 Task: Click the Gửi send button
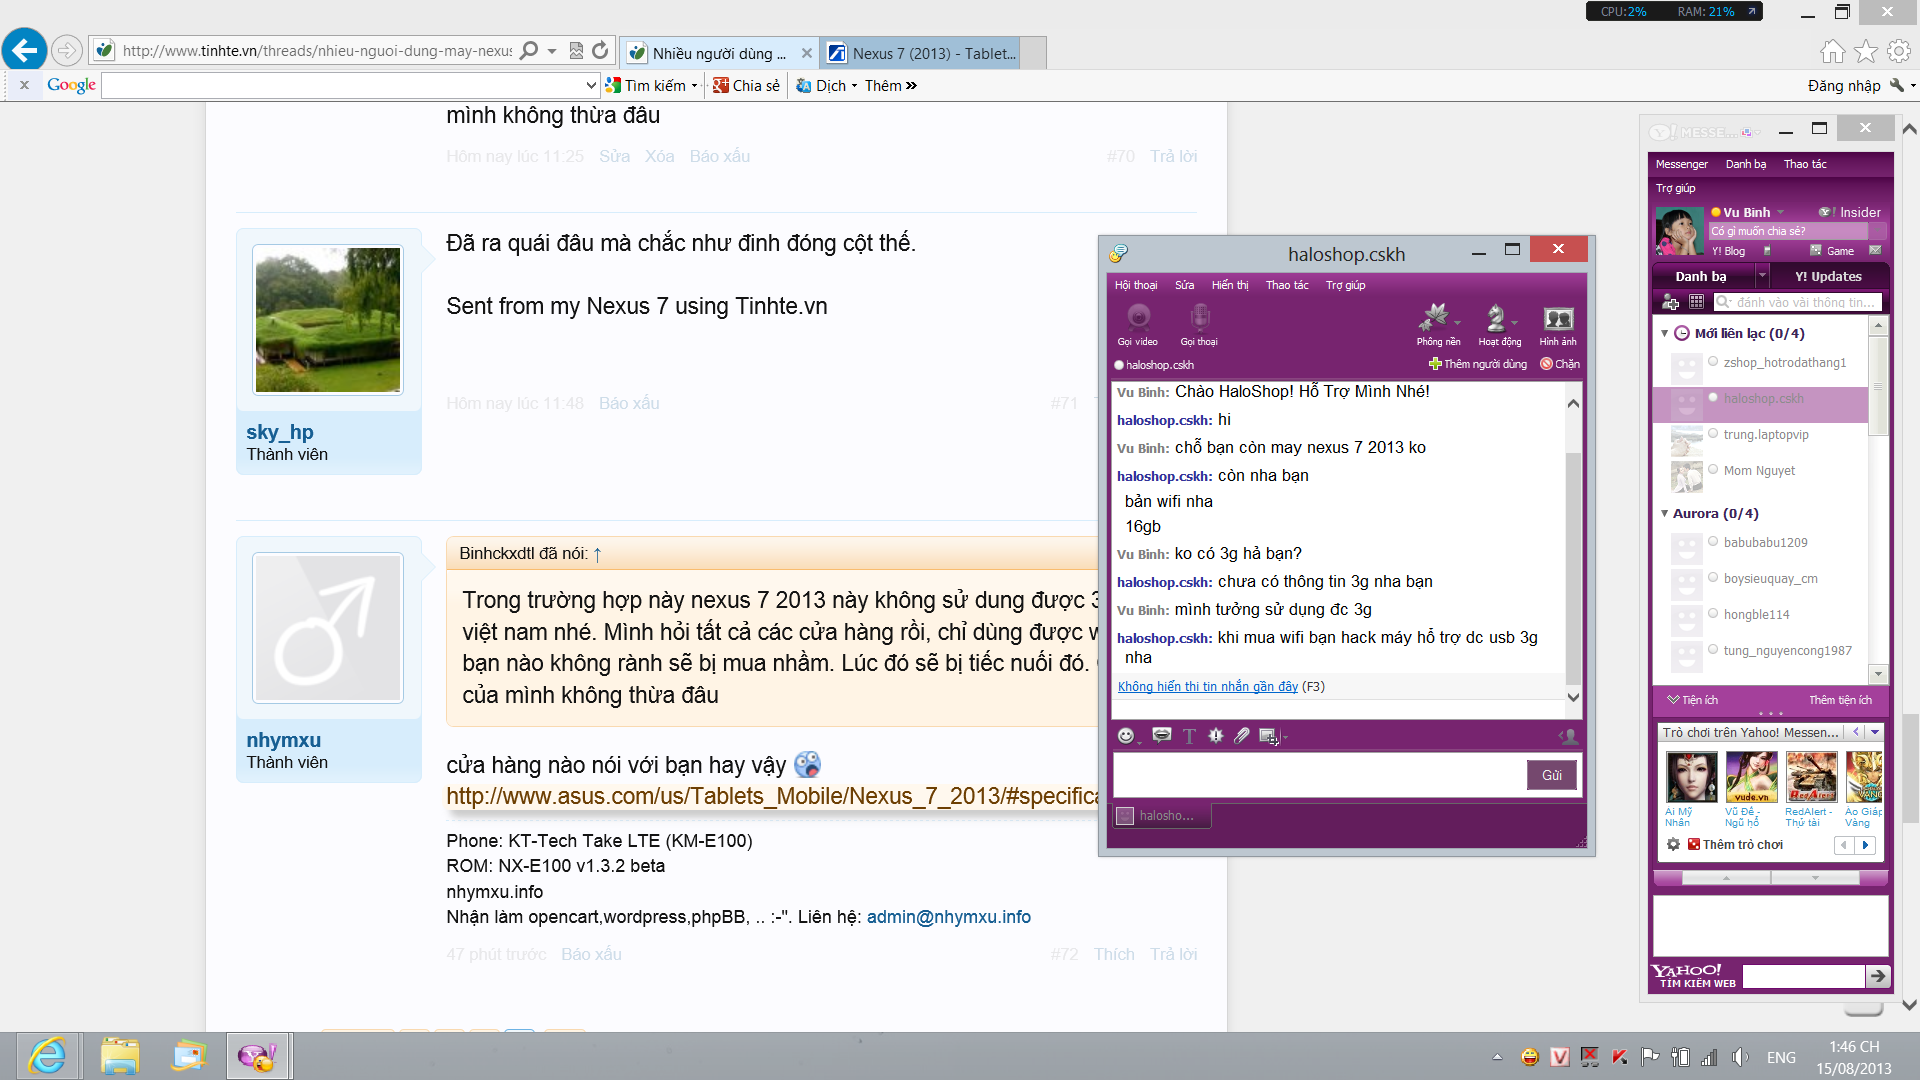(1552, 775)
